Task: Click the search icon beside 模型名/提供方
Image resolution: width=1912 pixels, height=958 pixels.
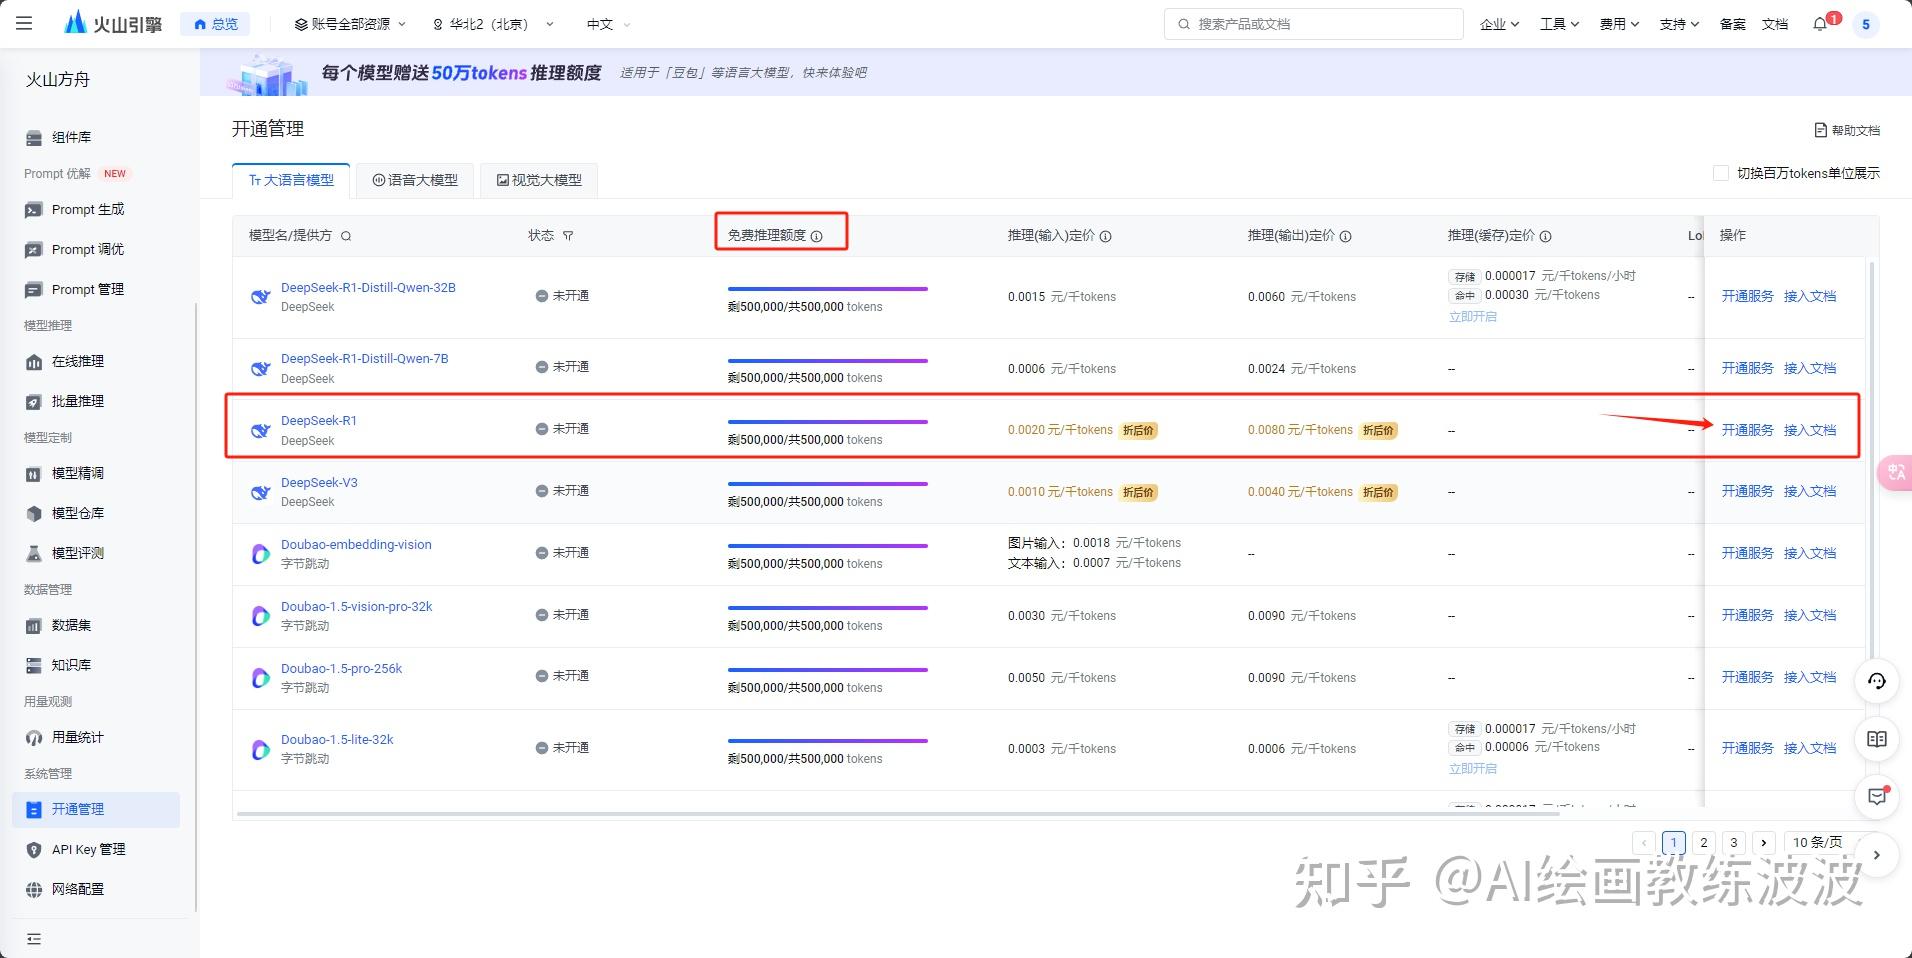Action: click(346, 236)
